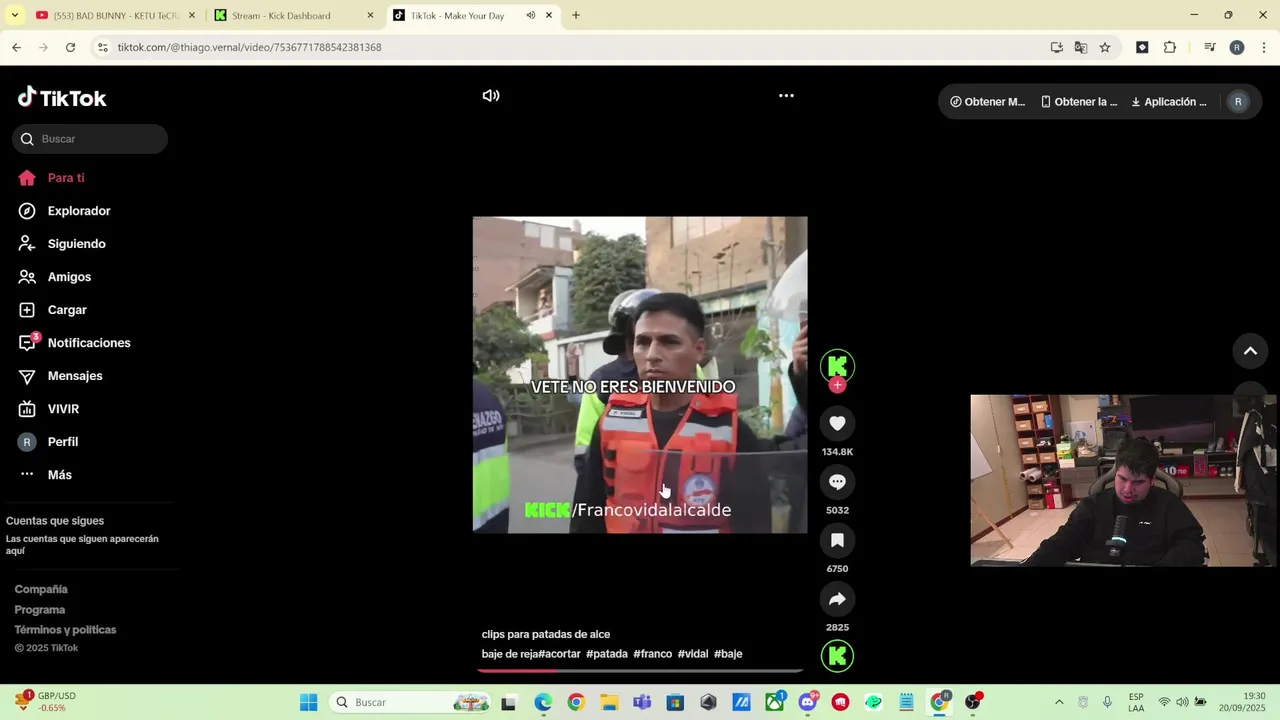Screen dimensions: 1280x720
Task: Mute the TikTok video sound
Action: coord(491,96)
